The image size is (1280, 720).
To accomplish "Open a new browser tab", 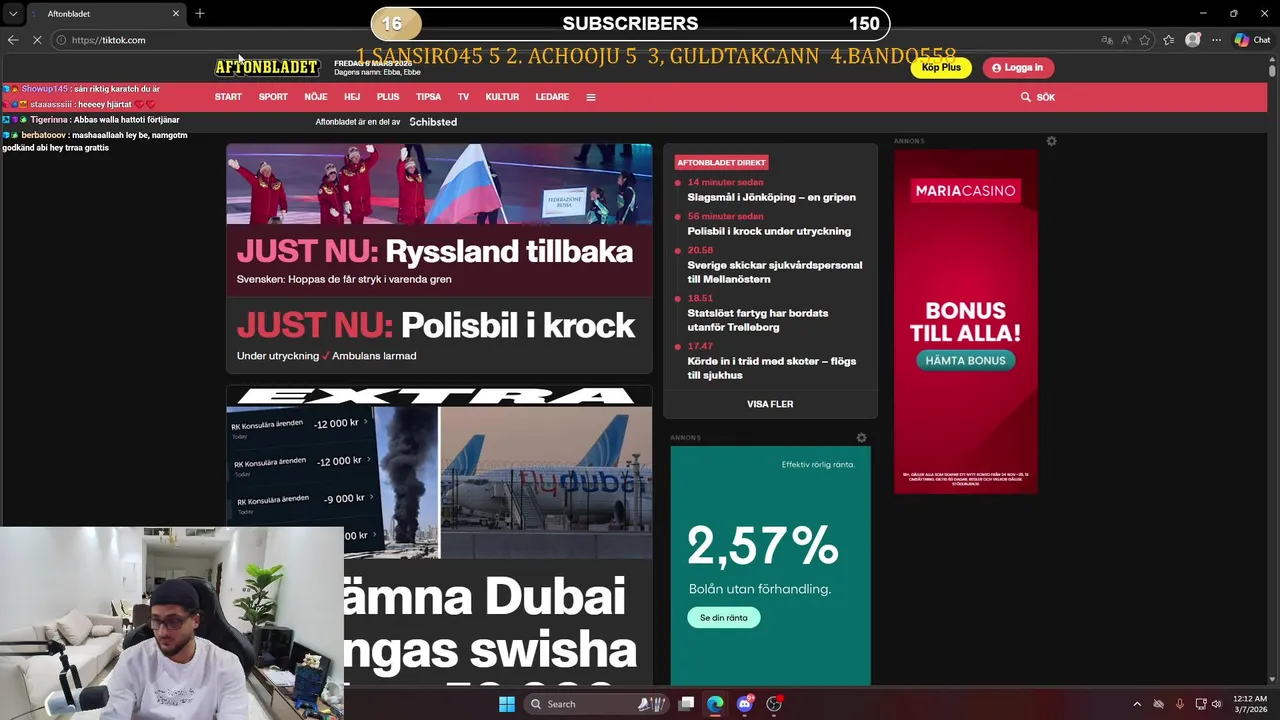I will click(x=200, y=13).
